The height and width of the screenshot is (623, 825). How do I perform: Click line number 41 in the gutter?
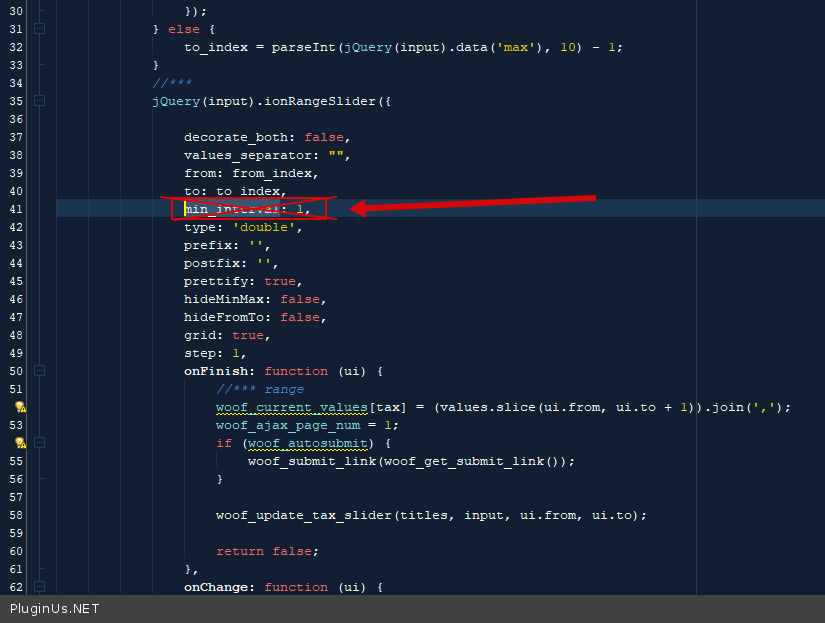pos(15,209)
